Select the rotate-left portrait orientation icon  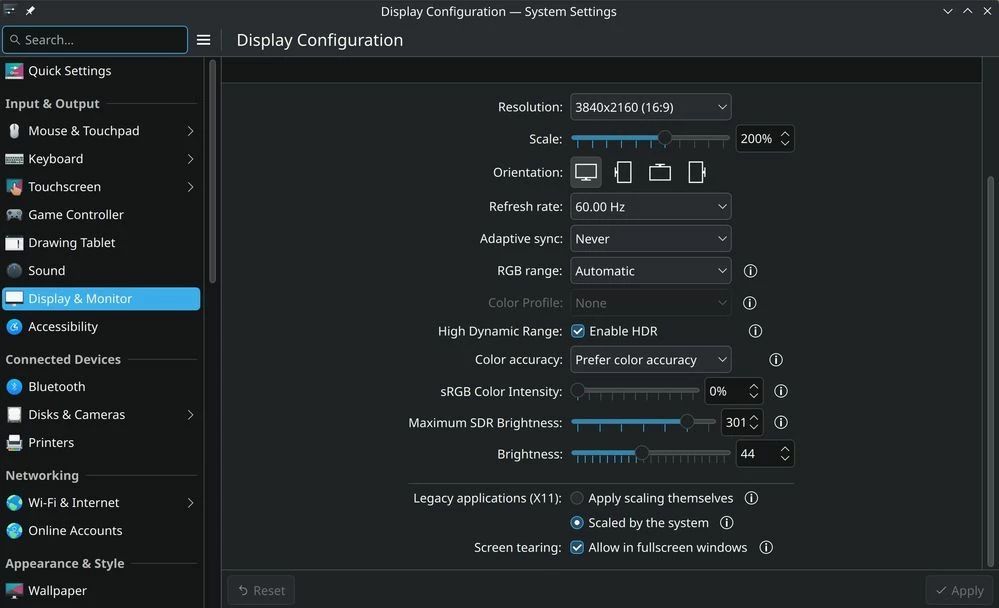623,172
